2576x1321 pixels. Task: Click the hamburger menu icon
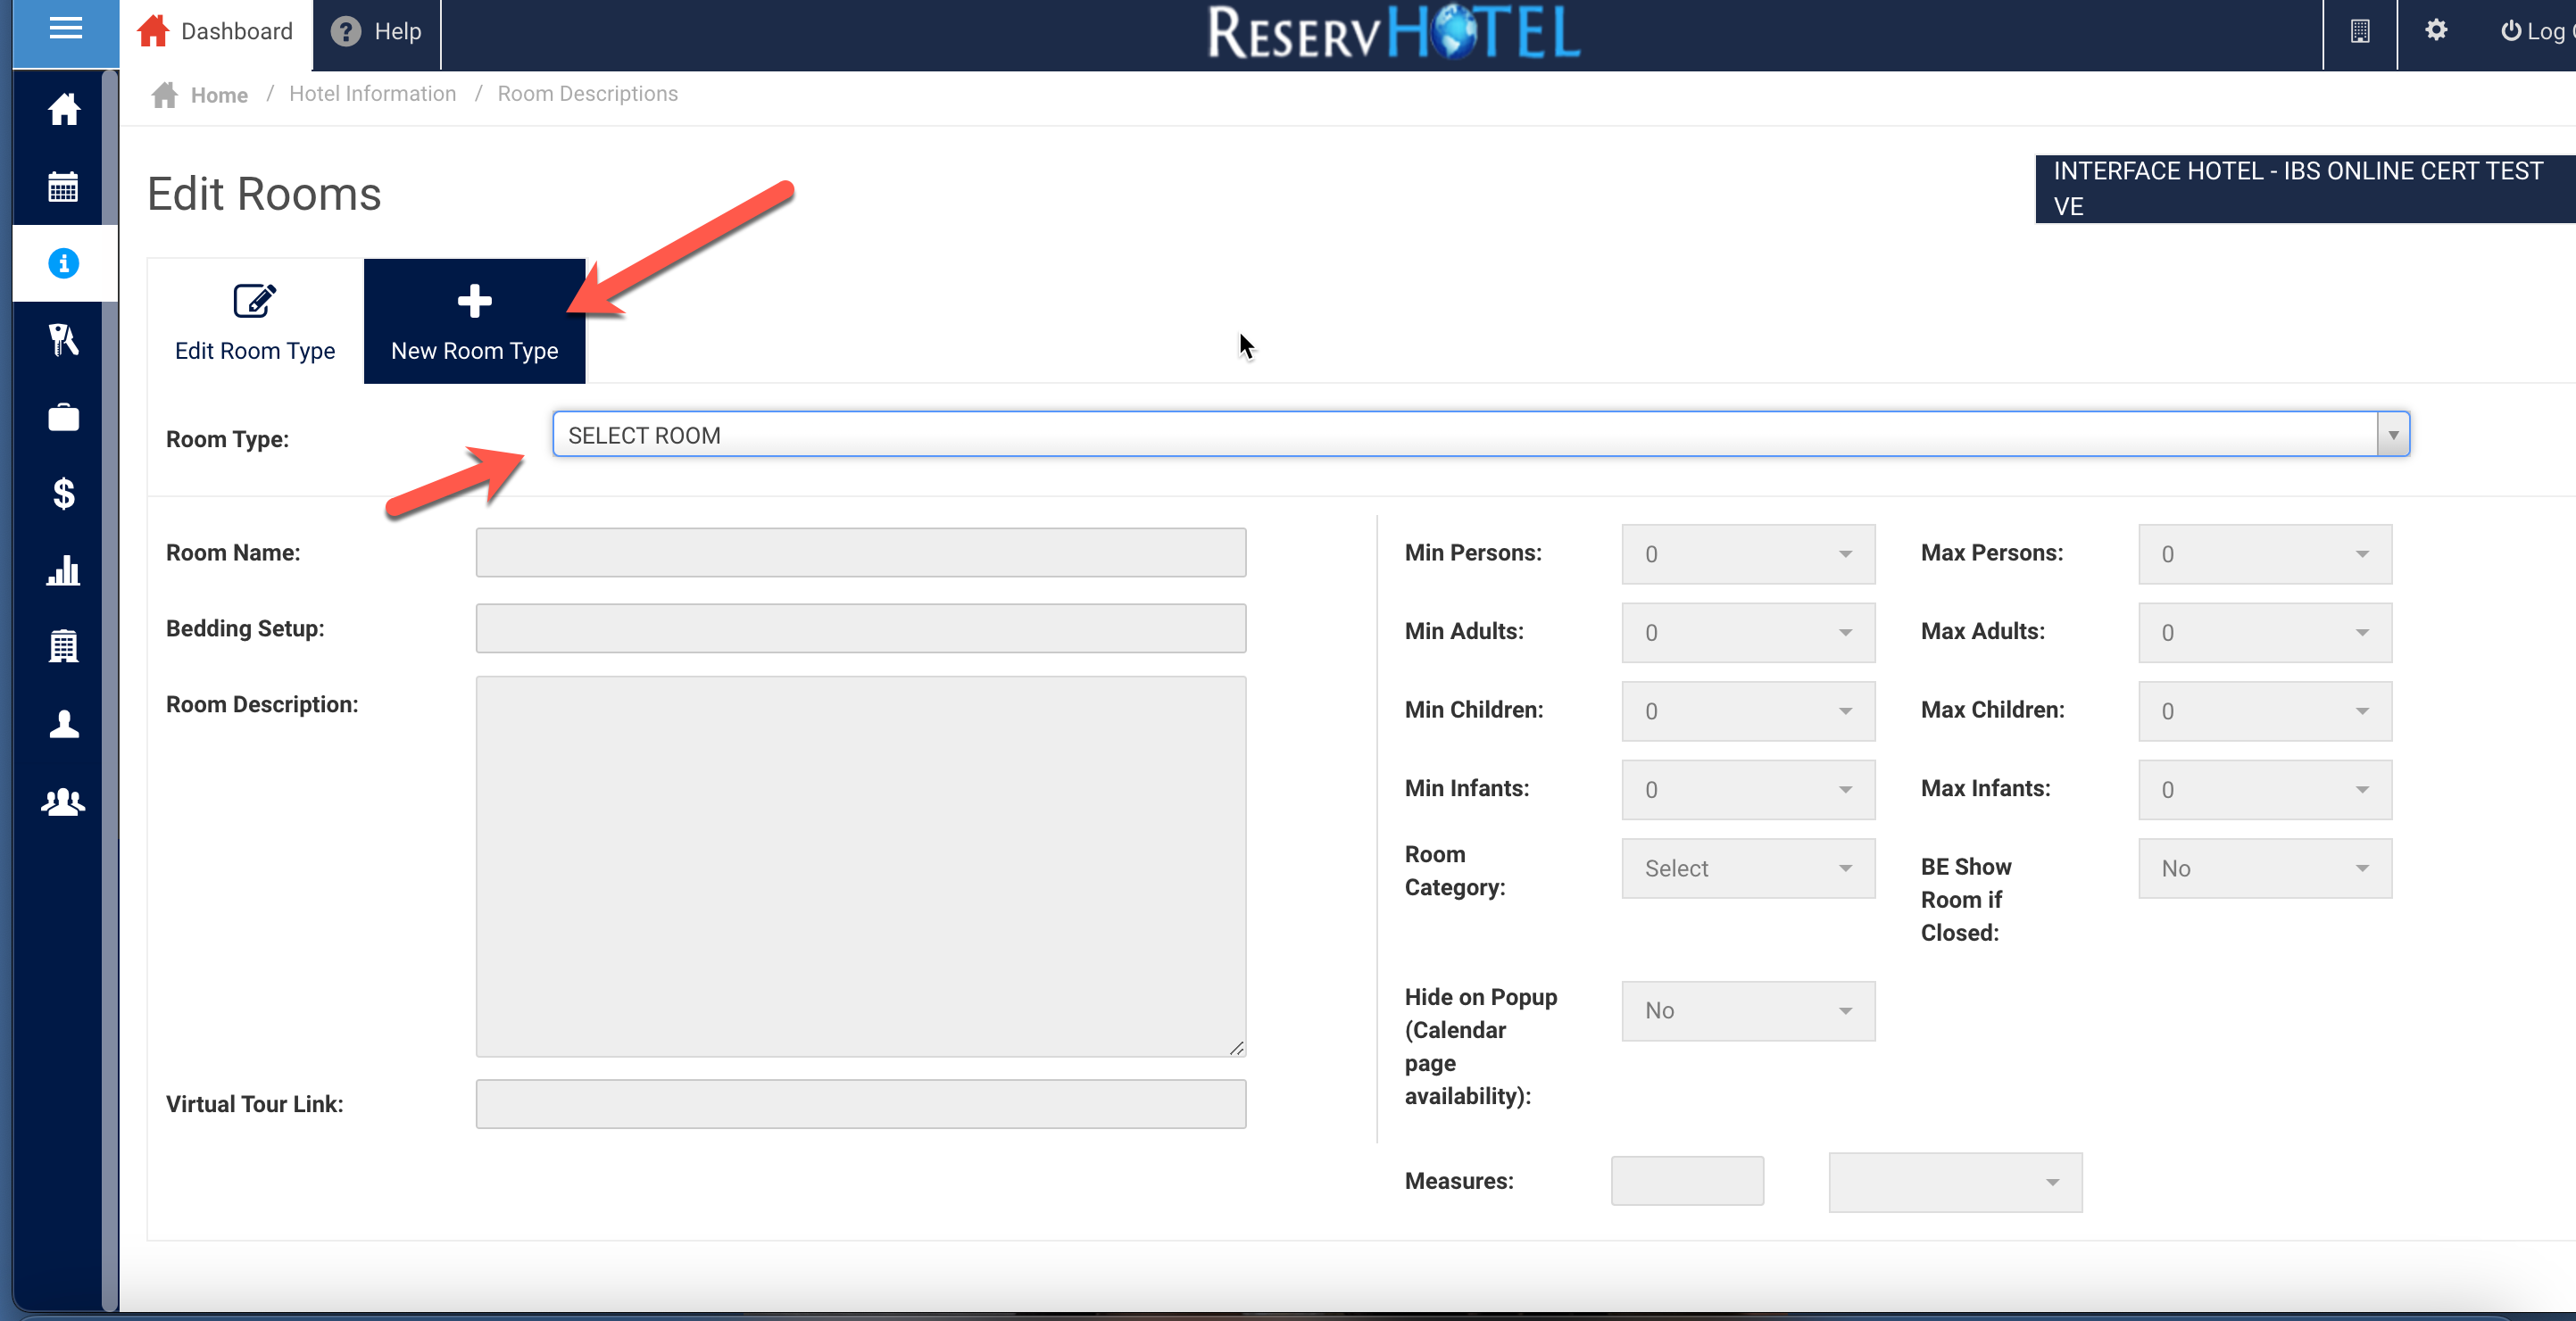[65, 29]
